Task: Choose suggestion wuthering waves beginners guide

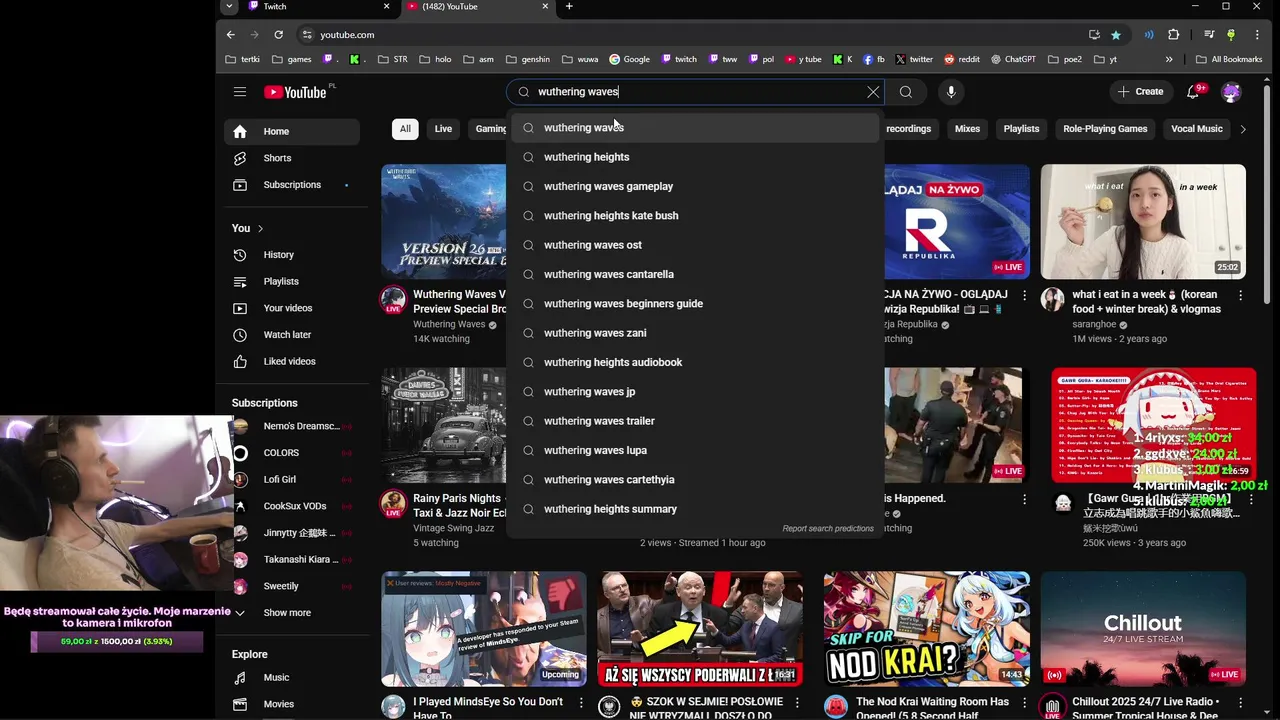Action: [x=694, y=304]
